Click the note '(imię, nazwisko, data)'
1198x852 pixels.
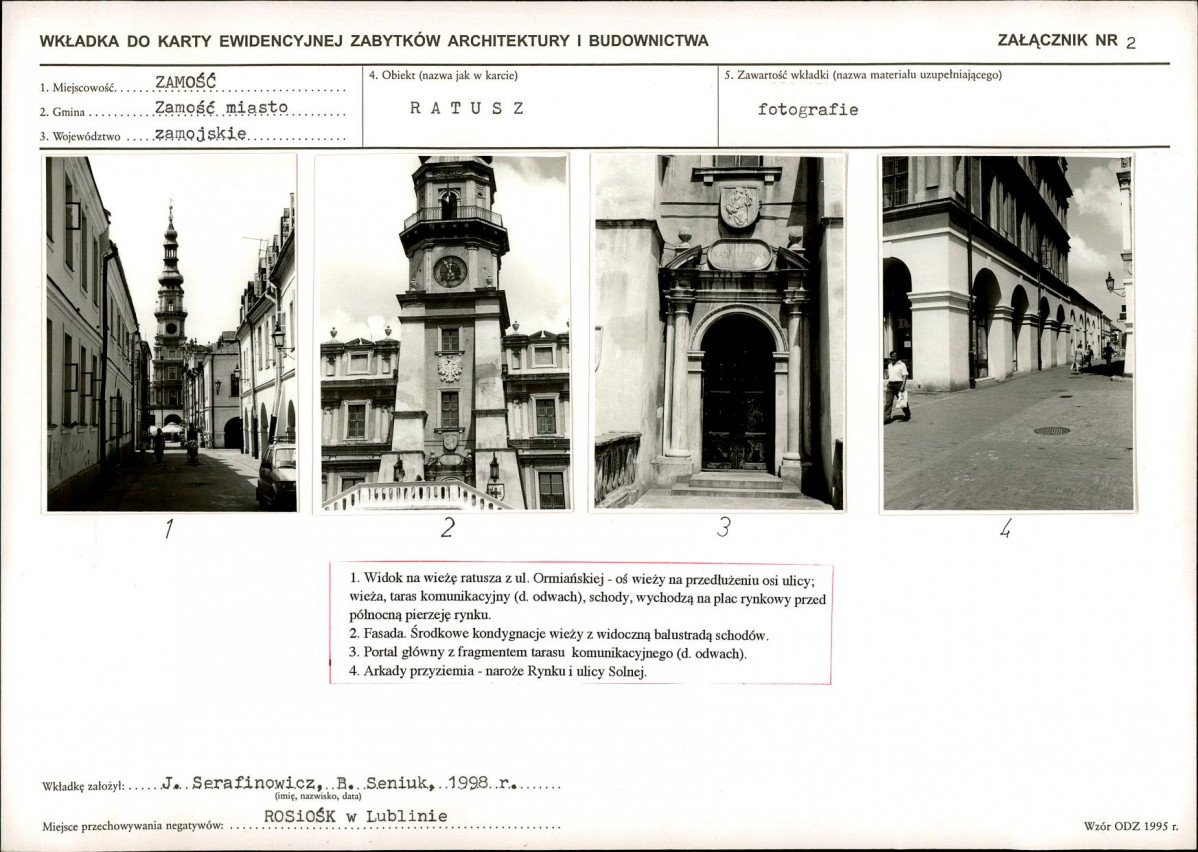click(318, 796)
